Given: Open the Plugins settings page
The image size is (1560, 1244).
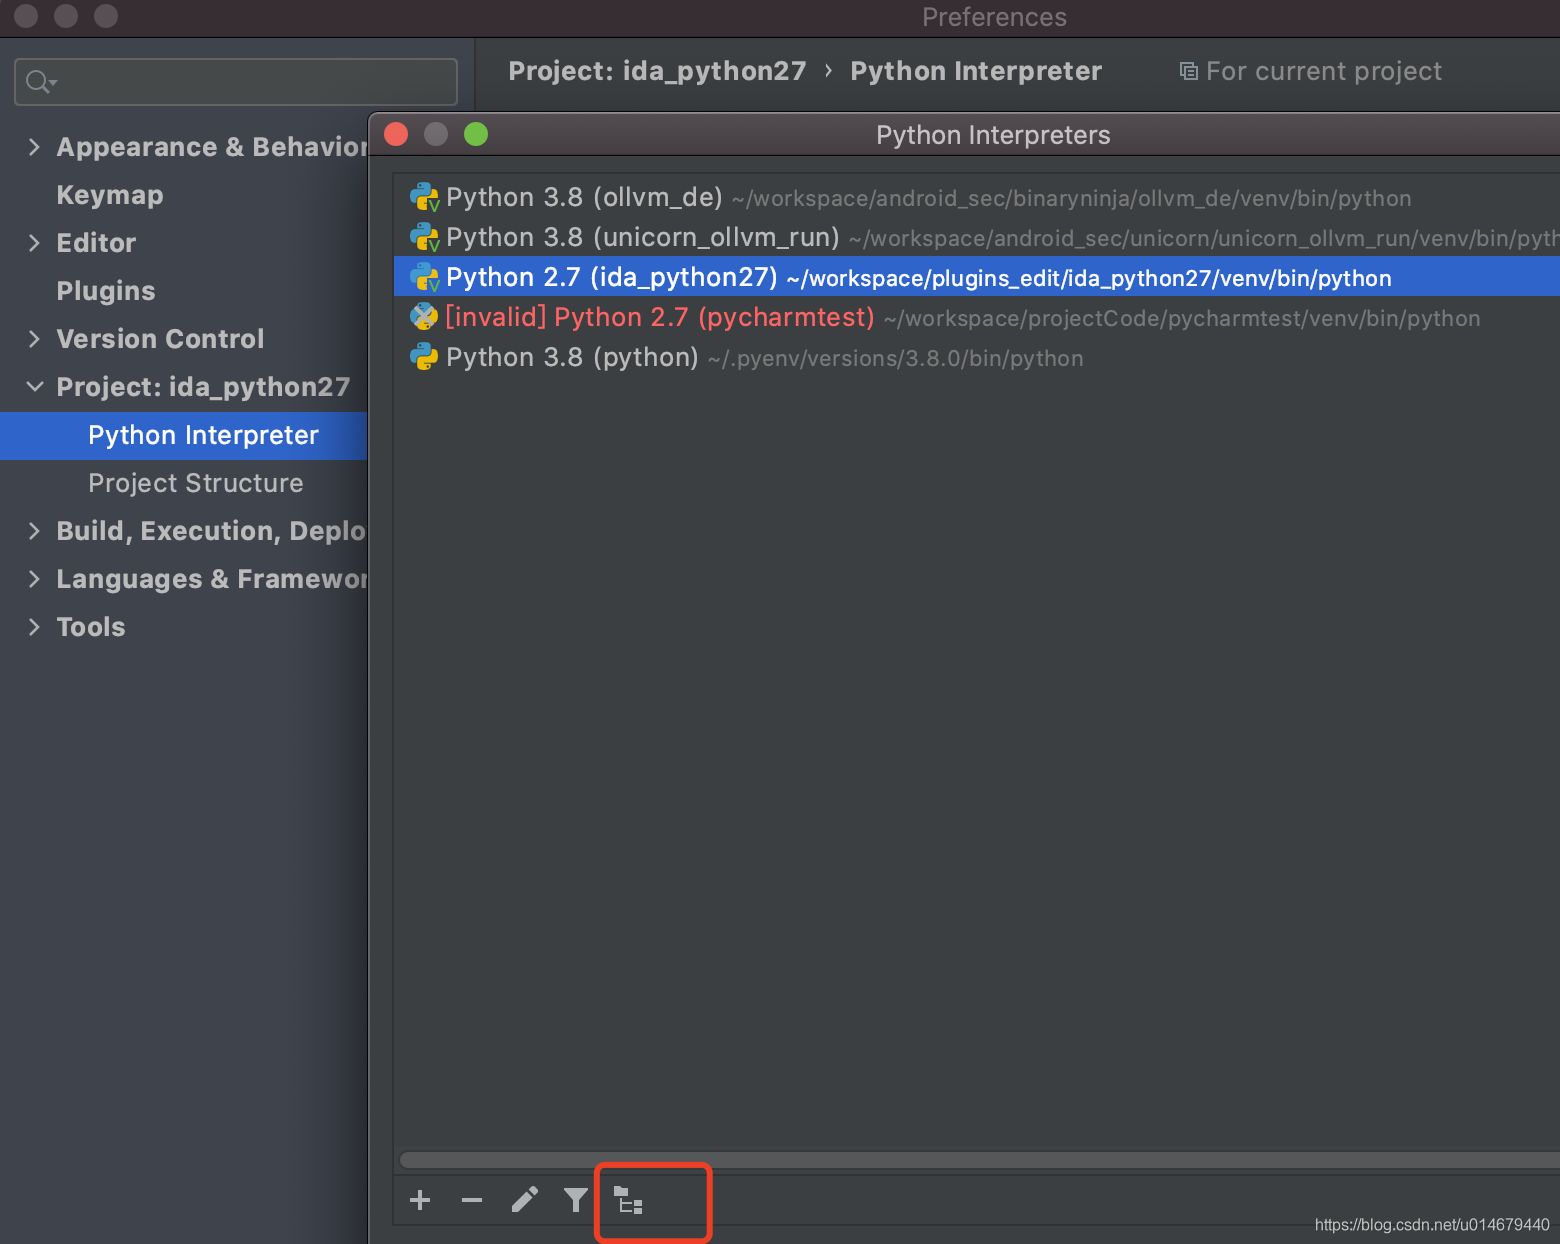Looking at the screenshot, I should click(x=106, y=291).
